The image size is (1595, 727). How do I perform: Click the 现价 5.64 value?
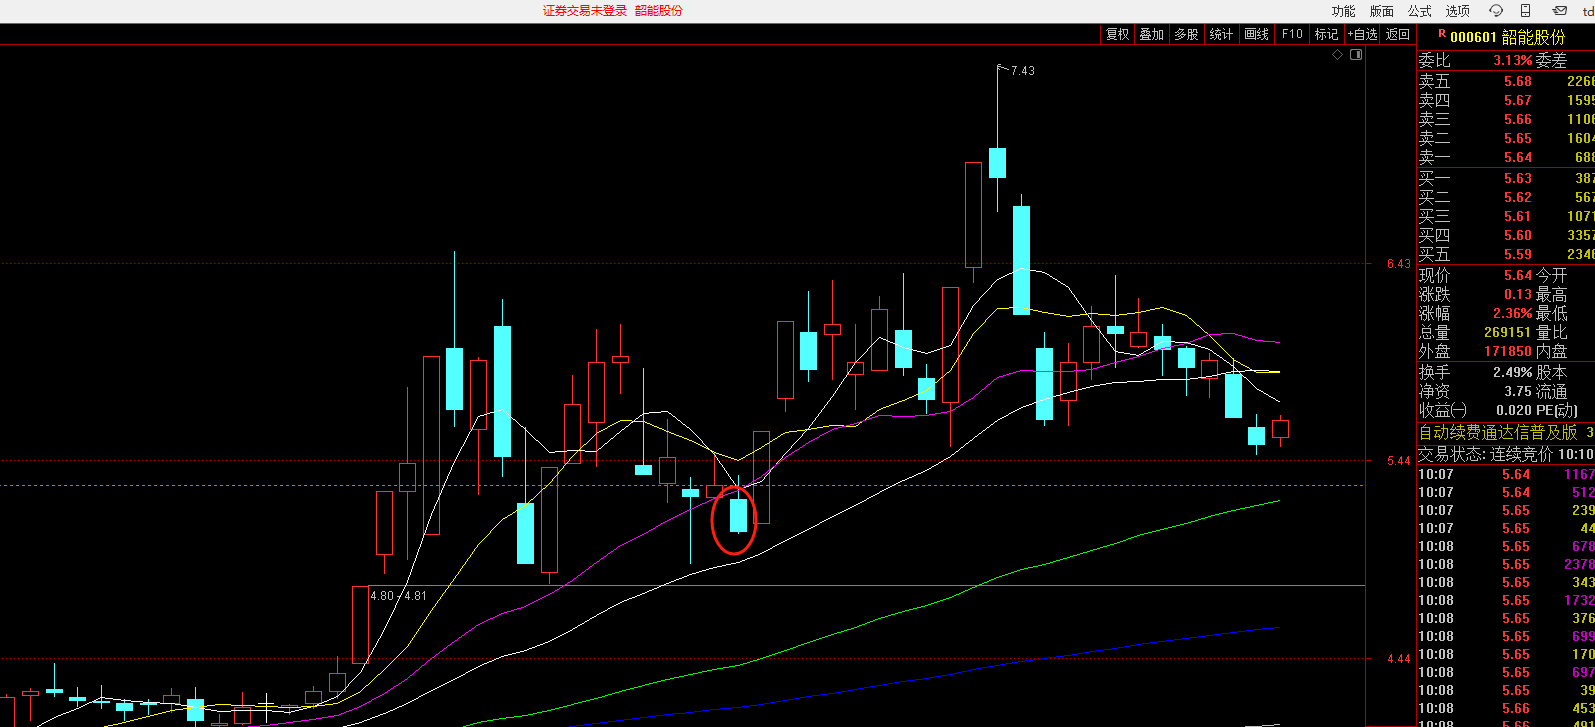click(x=1518, y=276)
